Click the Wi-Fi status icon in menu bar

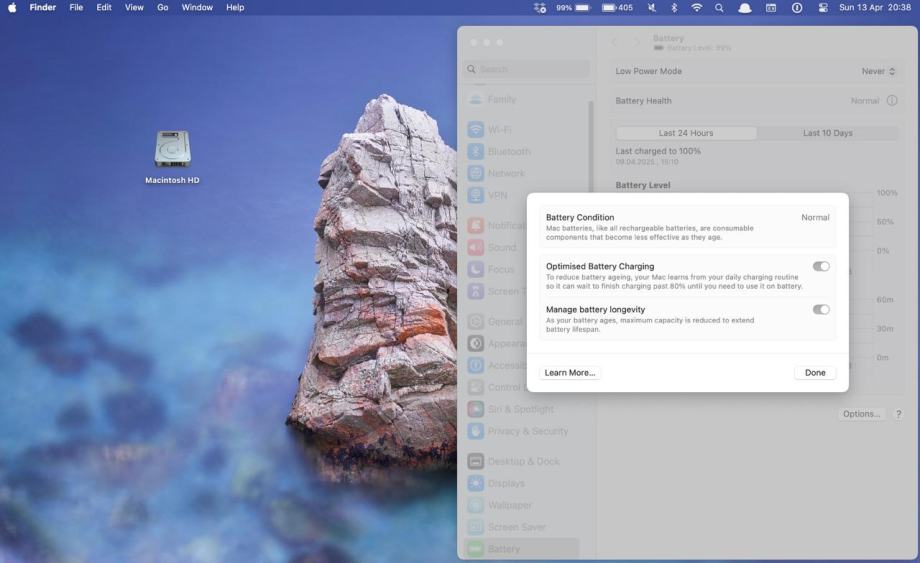click(x=696, y=7)
